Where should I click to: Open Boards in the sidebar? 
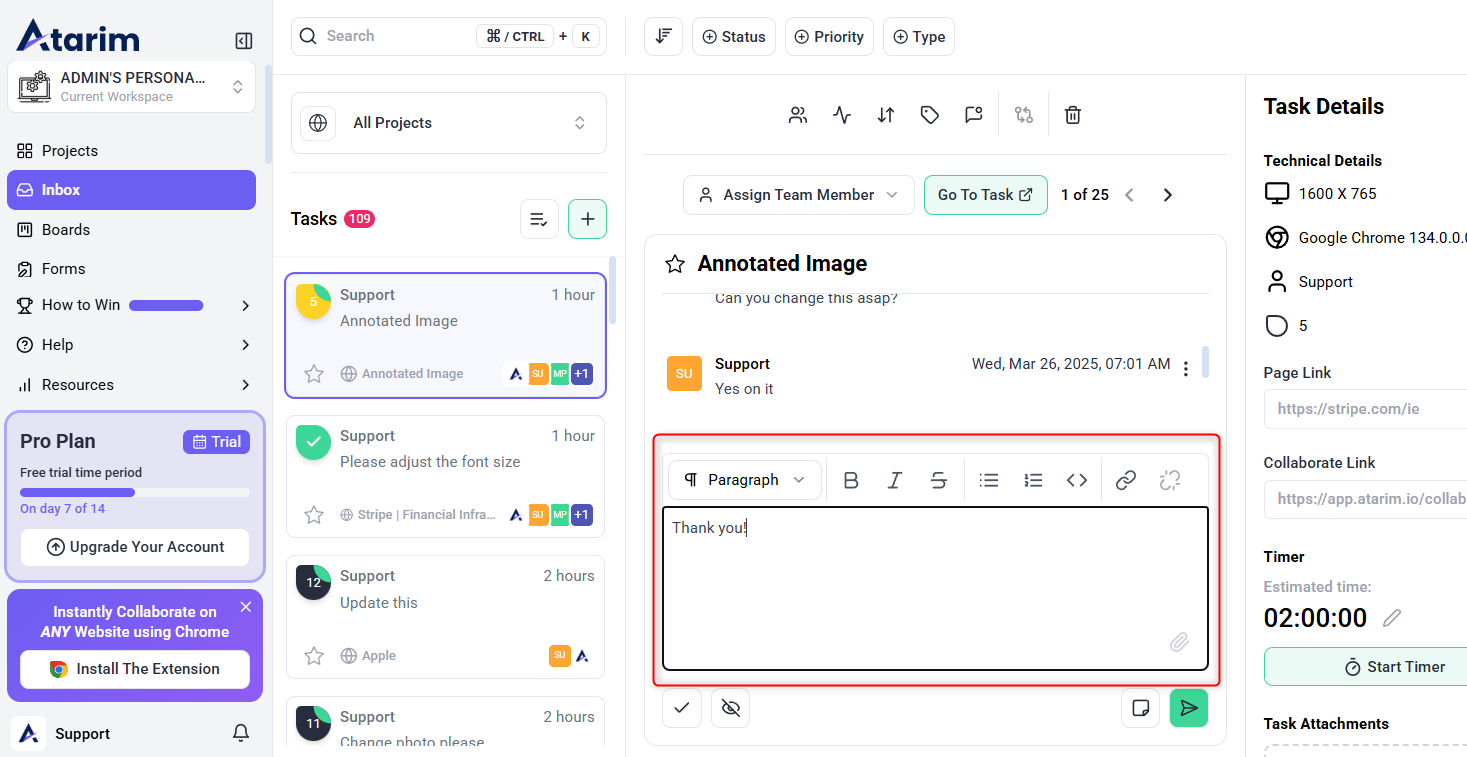point(66,229)
